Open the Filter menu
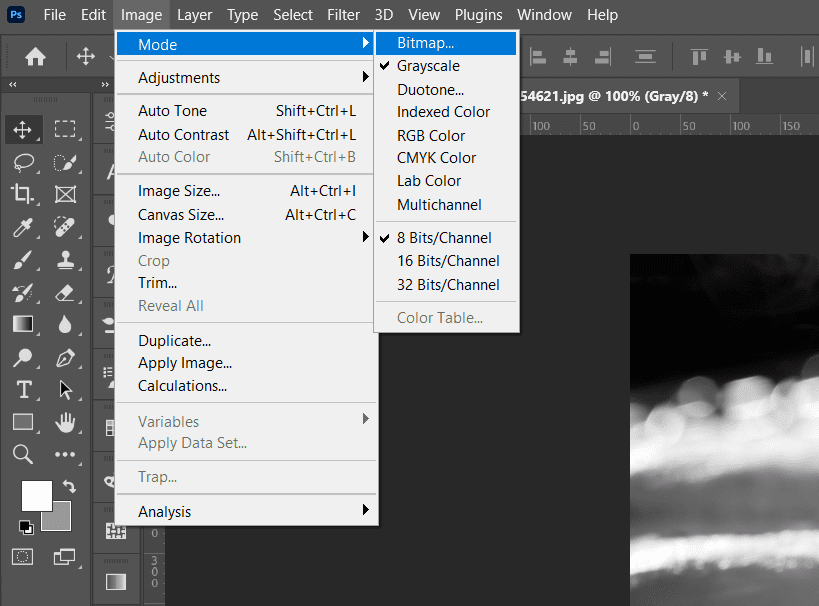This screenshot has height=606, width=819. coord(343,15)
